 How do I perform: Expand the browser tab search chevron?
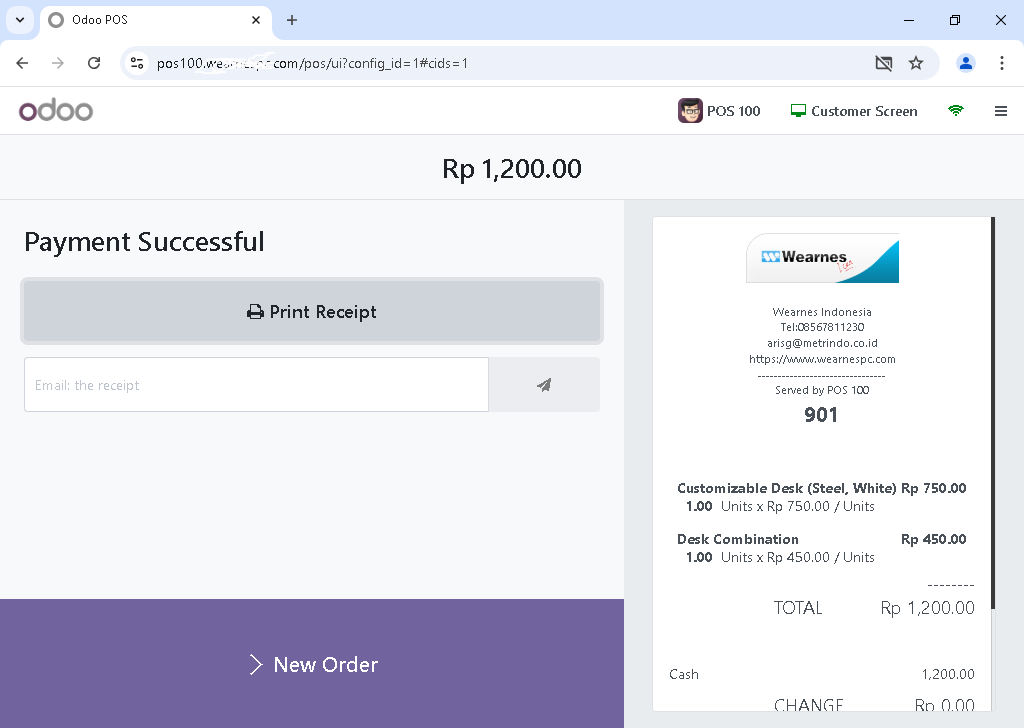click(20, 20)
